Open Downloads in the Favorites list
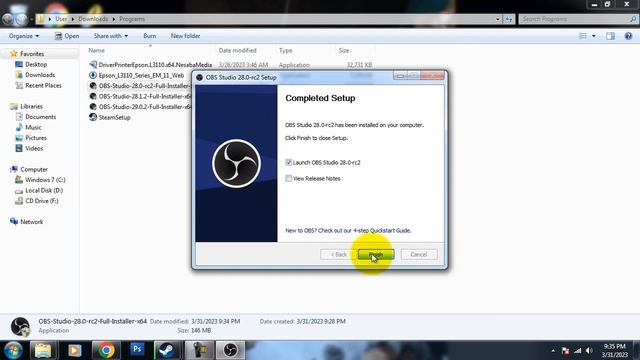This screenshot has width=640, height=360. pos(40,75)
